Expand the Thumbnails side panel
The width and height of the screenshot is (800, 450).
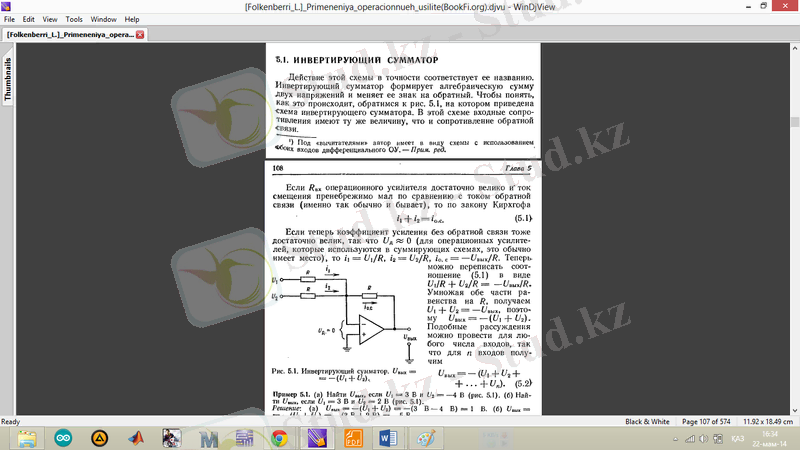8,80
